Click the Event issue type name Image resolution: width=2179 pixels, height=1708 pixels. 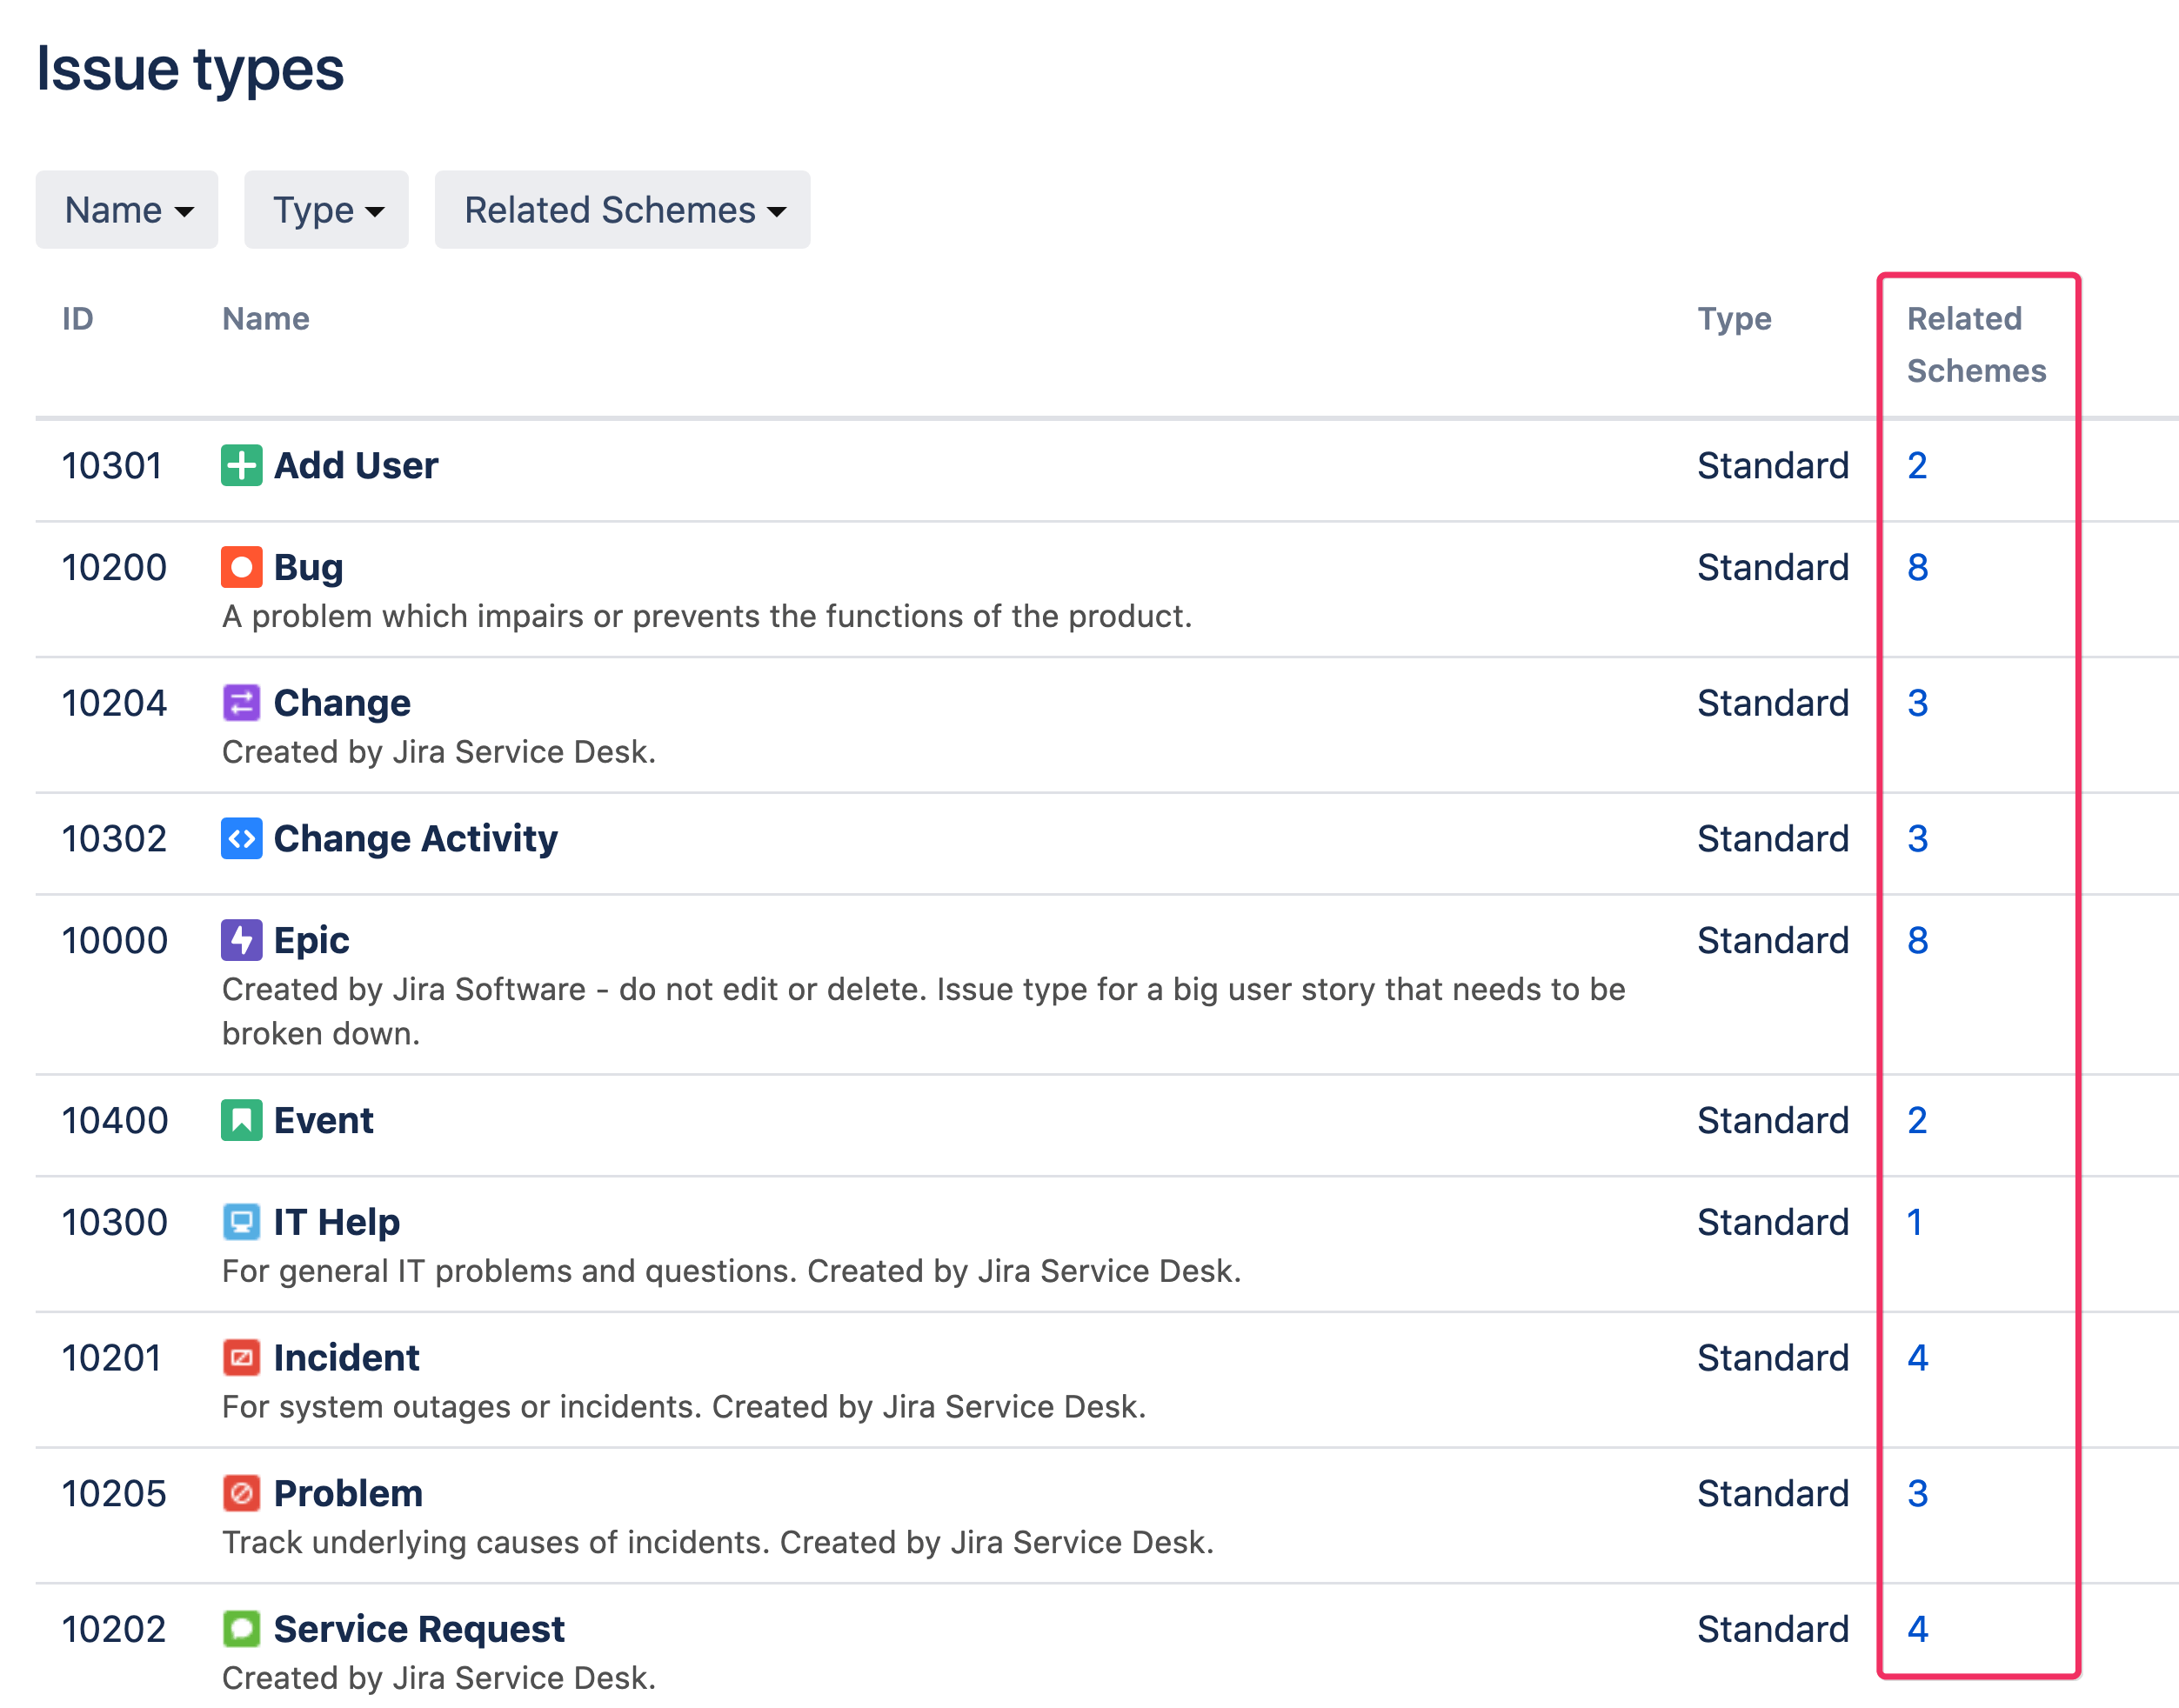point(324,1121)
